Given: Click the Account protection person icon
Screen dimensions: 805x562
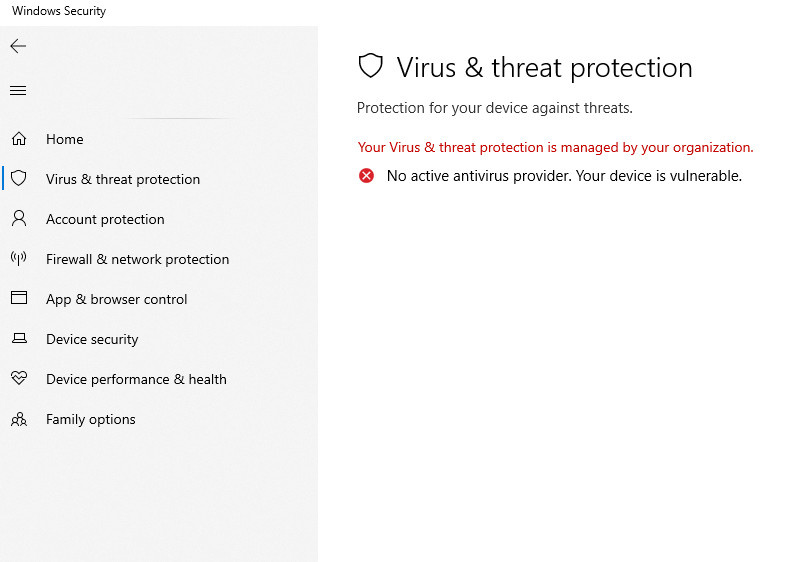Looking at the screenshot, I should click(19, 218).
